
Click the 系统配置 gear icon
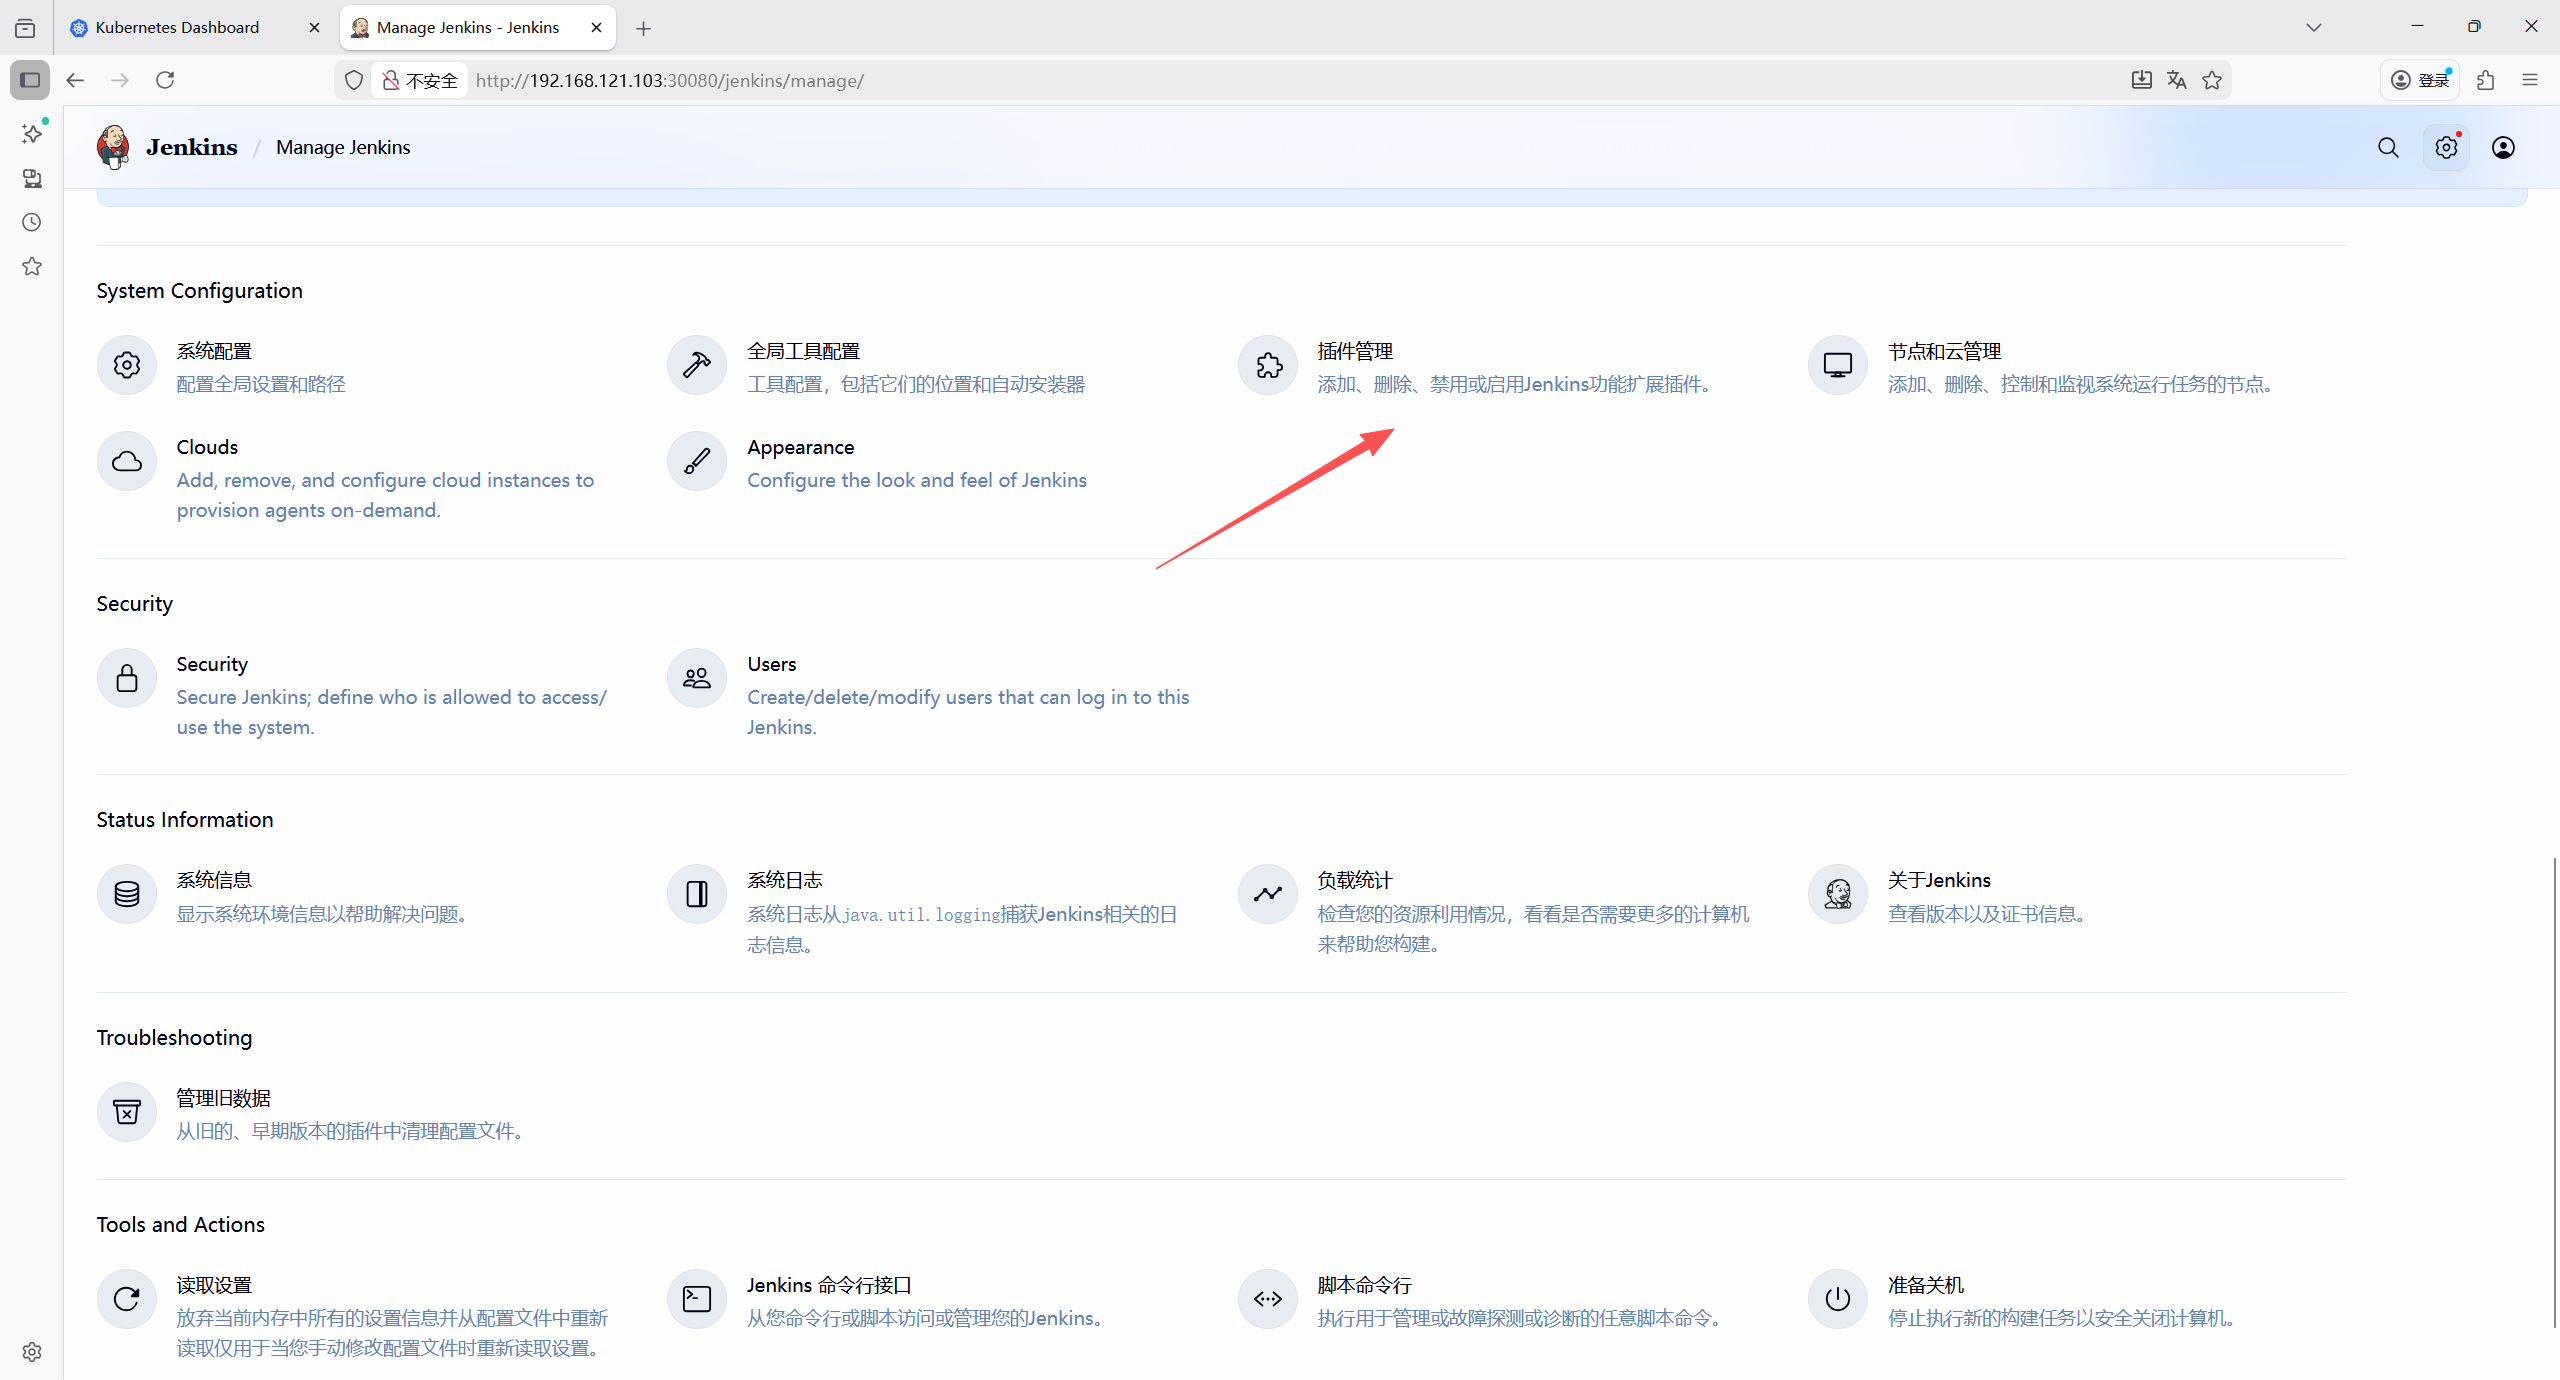point(127,365)
